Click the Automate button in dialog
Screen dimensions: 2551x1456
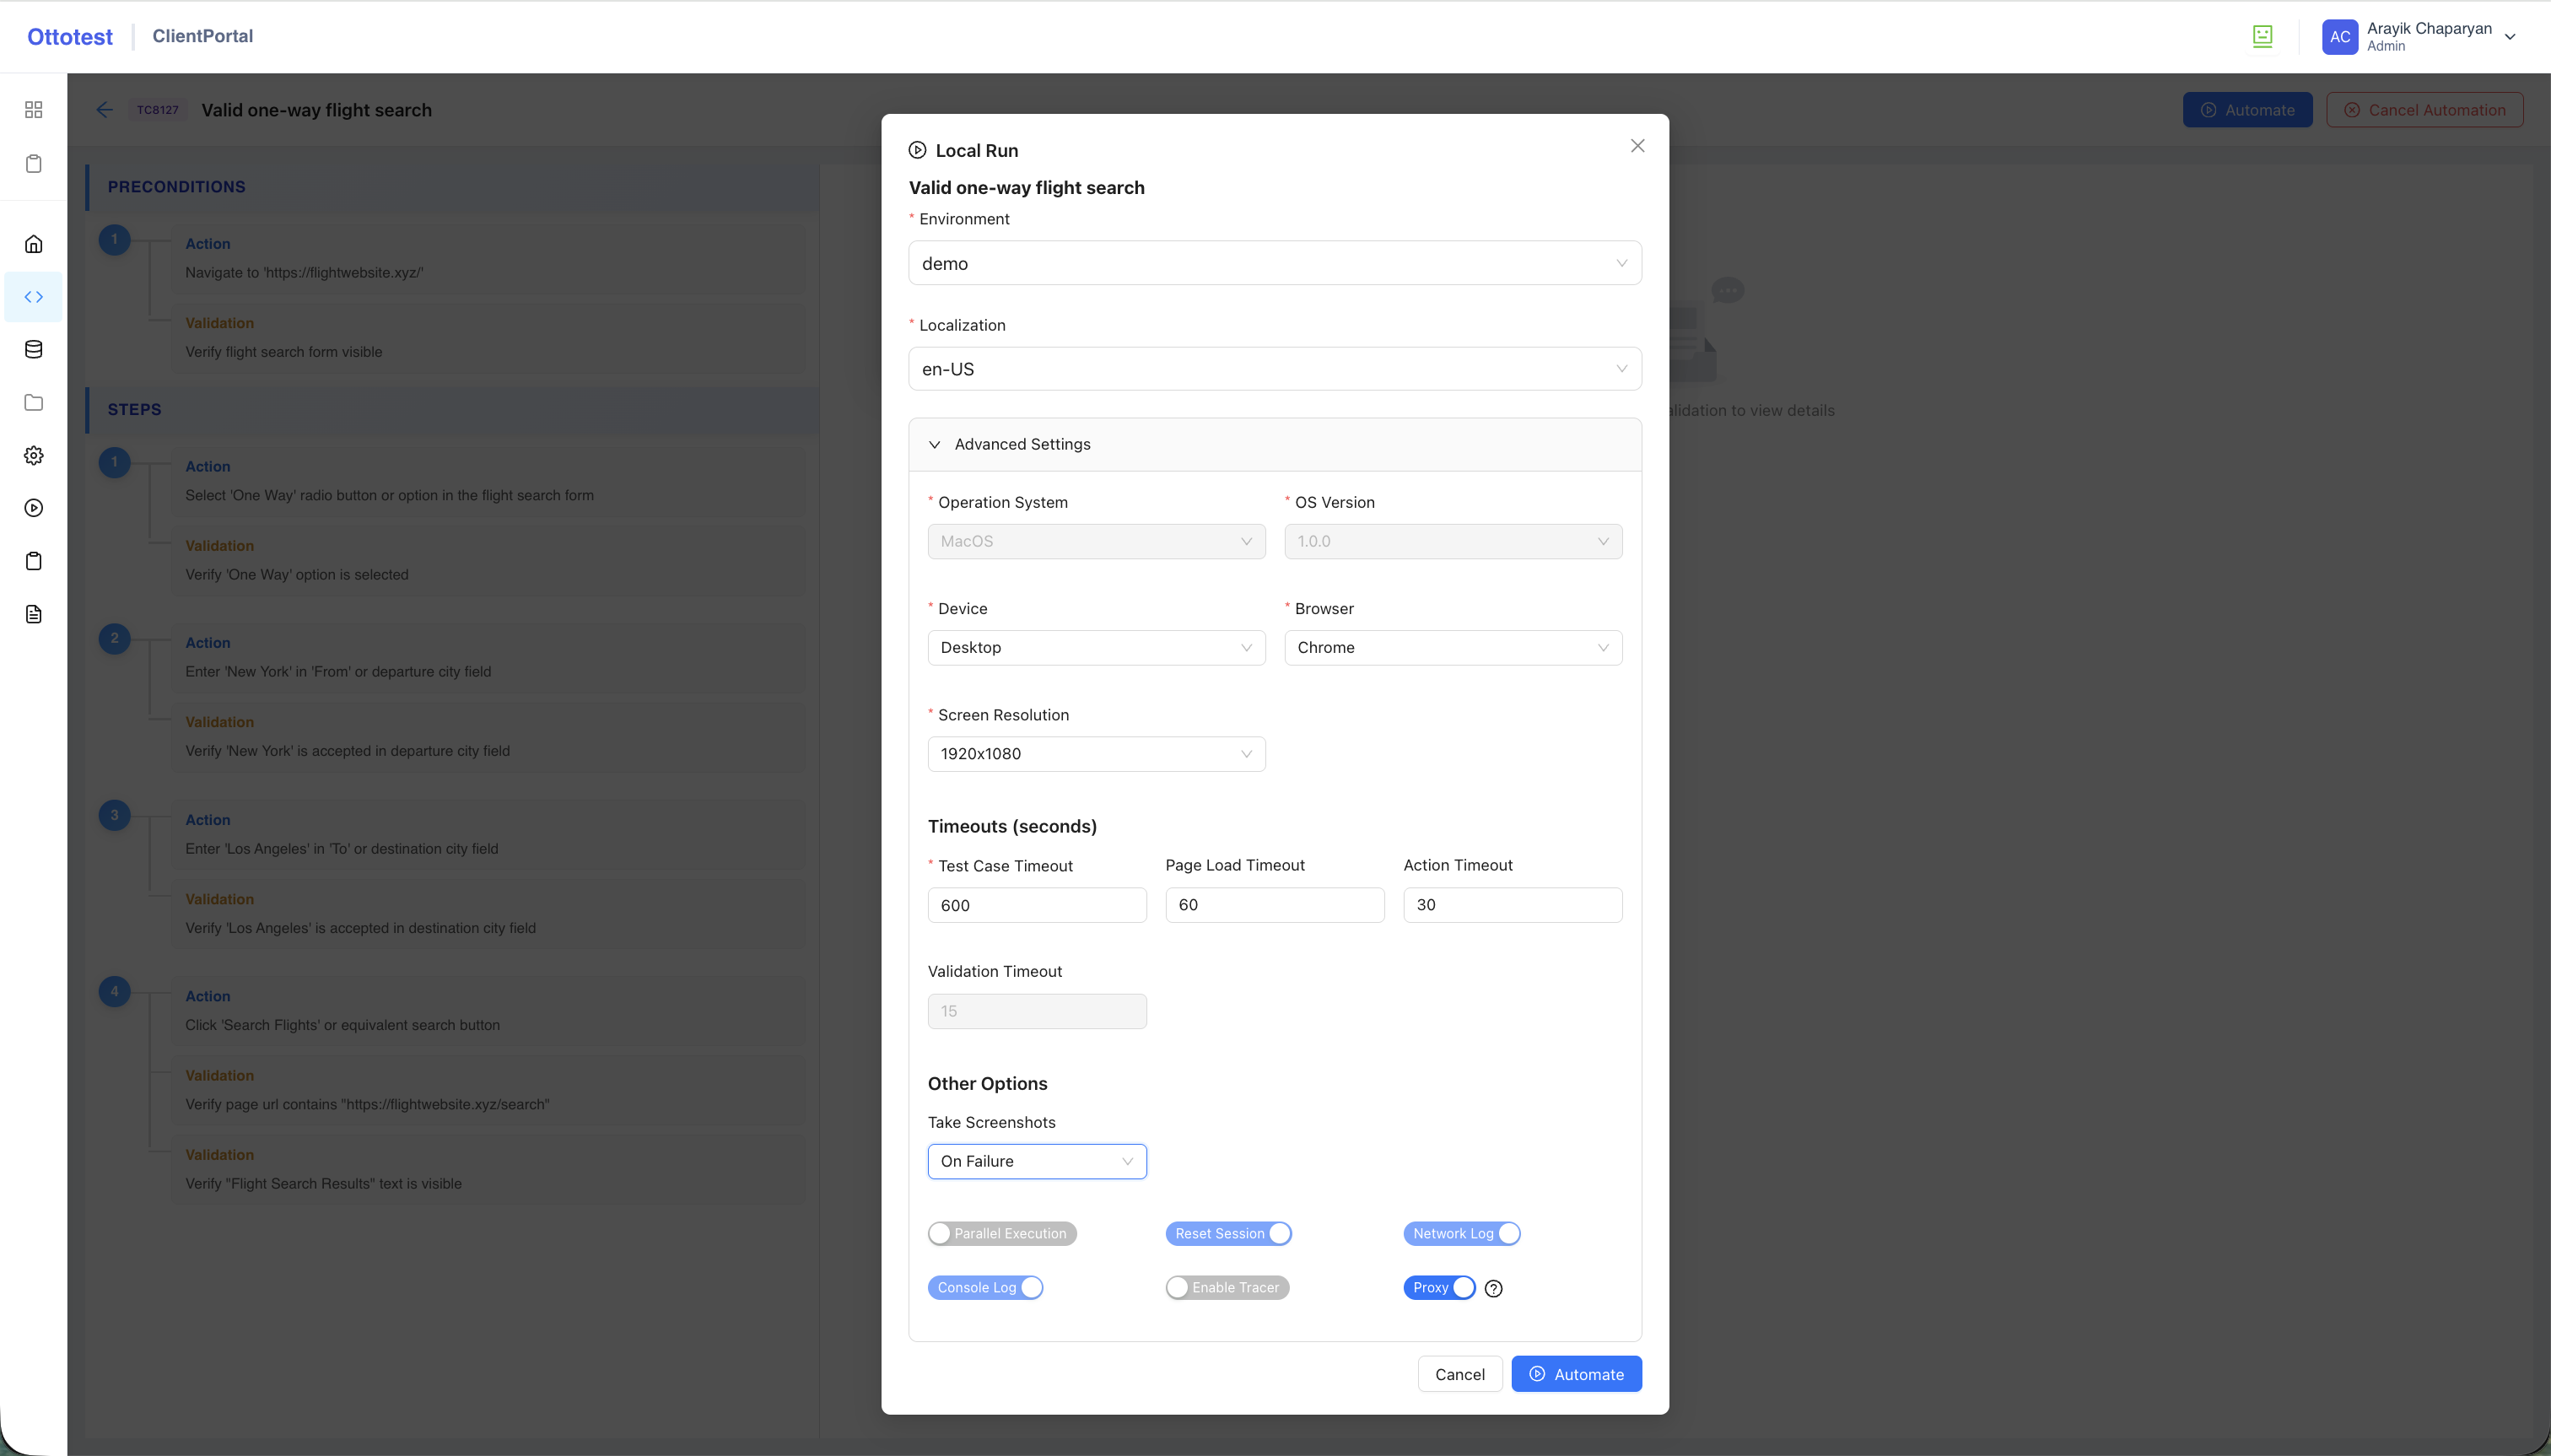point(1575,1374)
